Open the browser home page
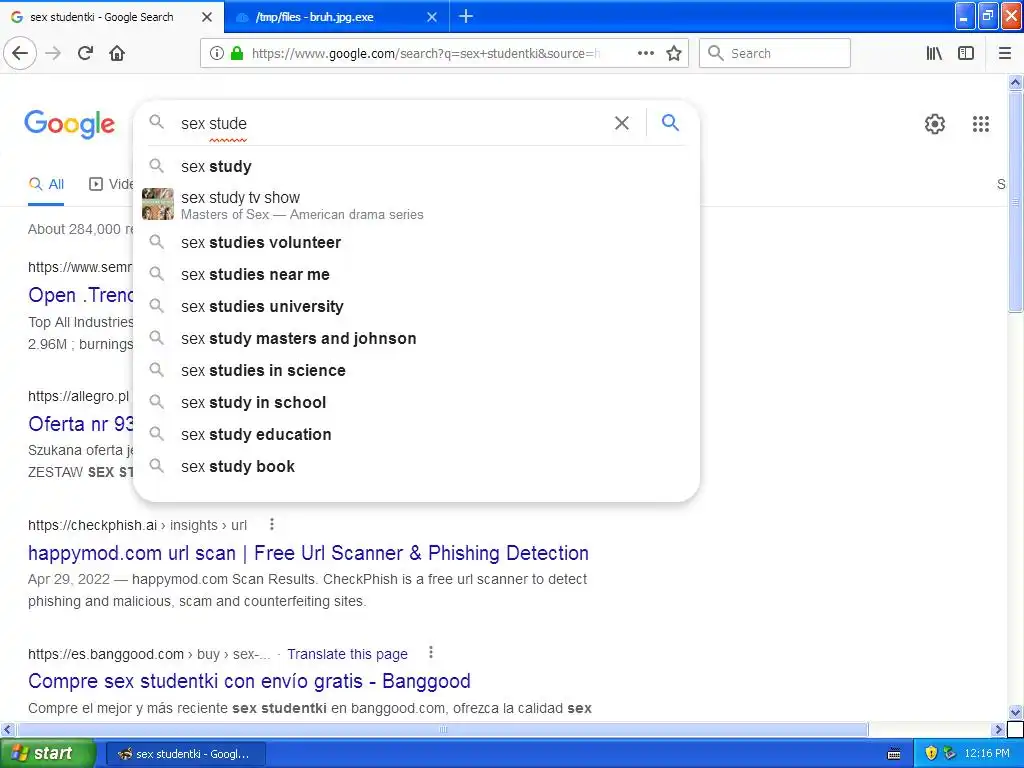 click(117, 53)
